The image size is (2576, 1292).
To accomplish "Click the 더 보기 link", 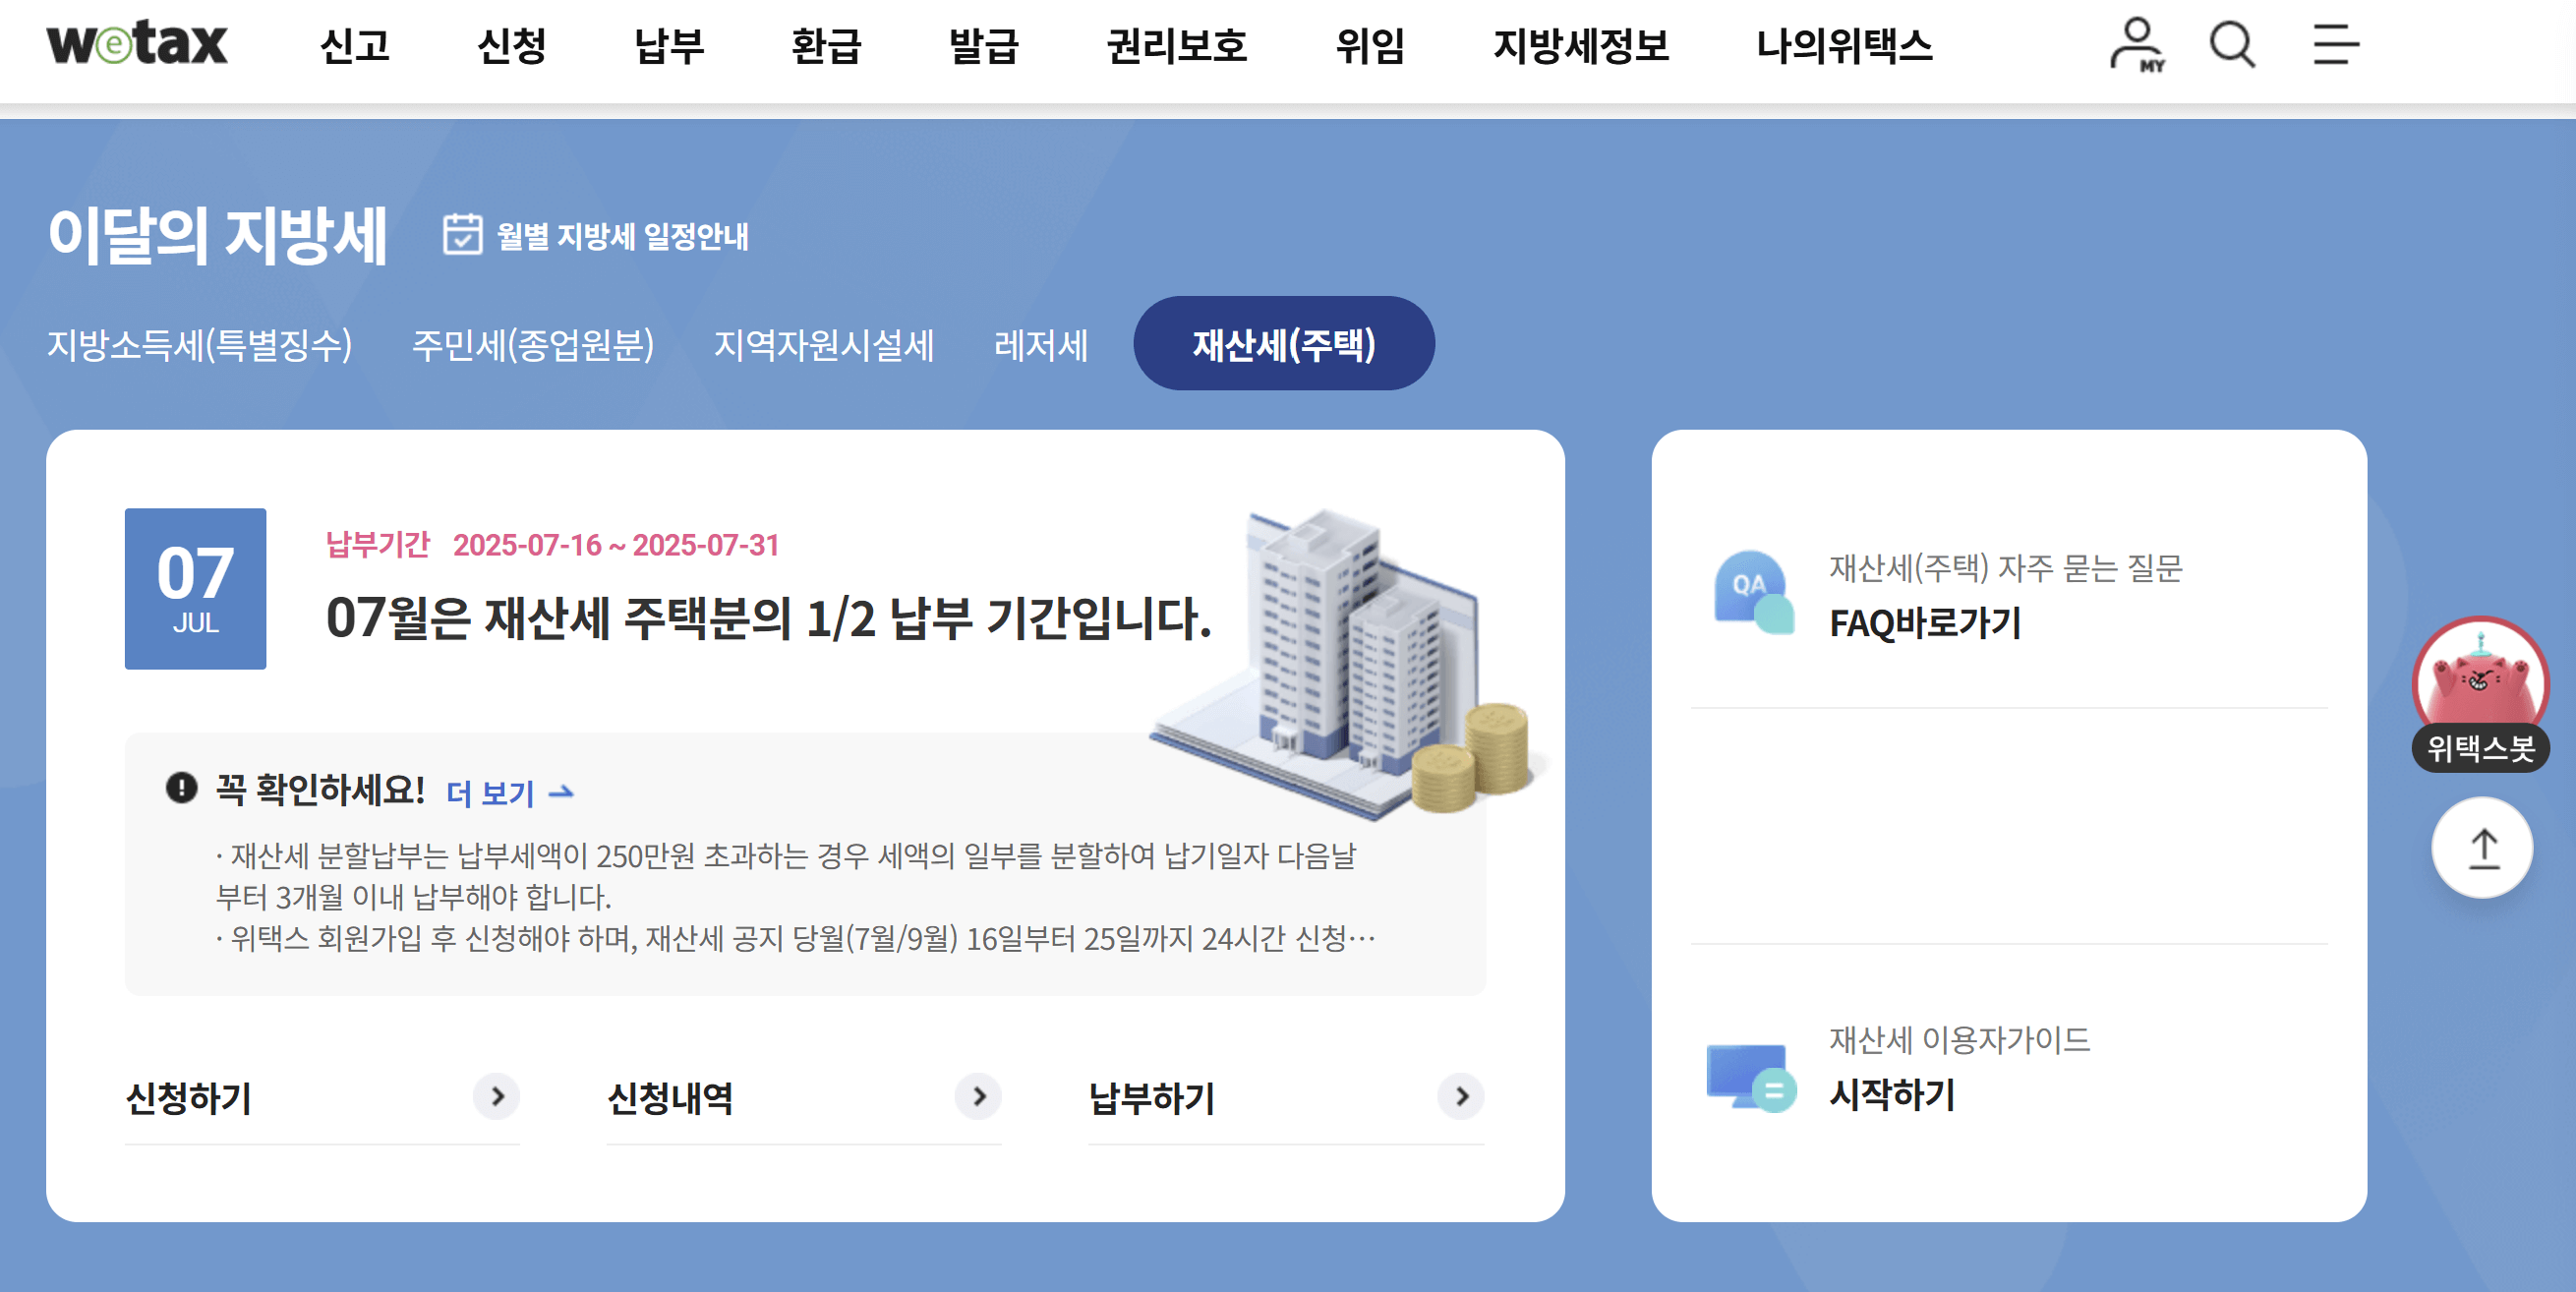I will pos(509,793).
